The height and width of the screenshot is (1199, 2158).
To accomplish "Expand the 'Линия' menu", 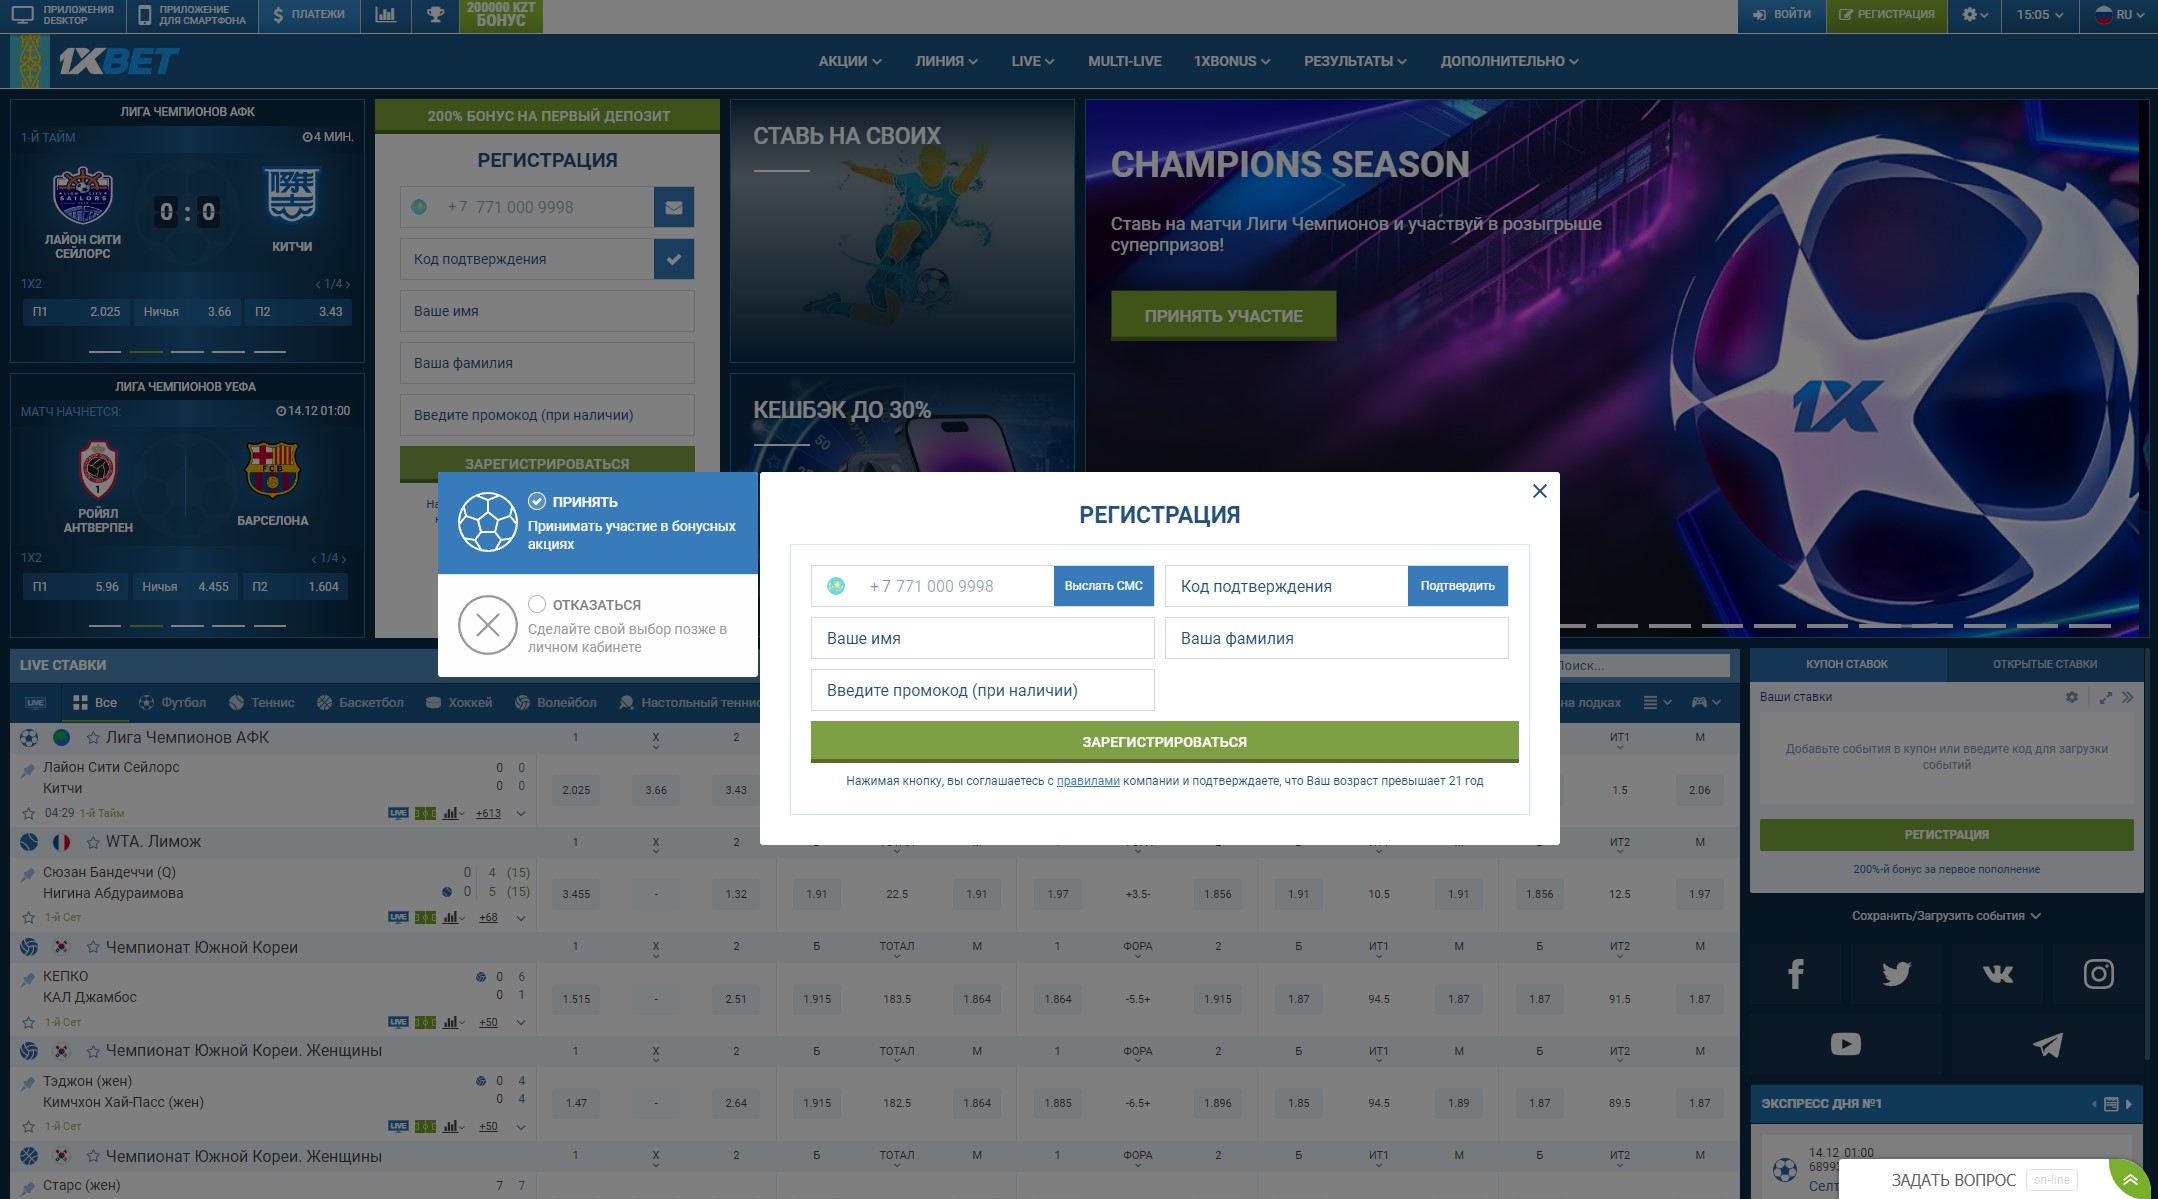I will pos(946,61).
